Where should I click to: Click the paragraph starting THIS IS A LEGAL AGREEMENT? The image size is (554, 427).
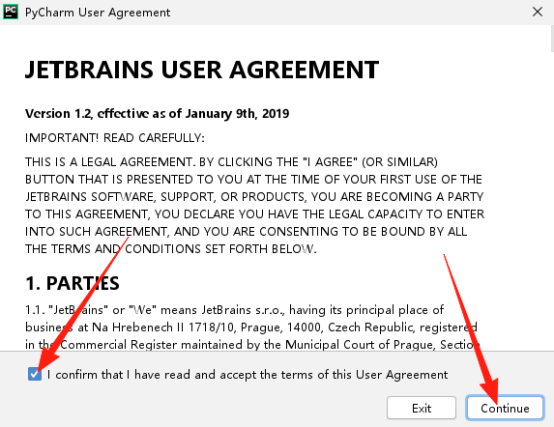(254, 206)
